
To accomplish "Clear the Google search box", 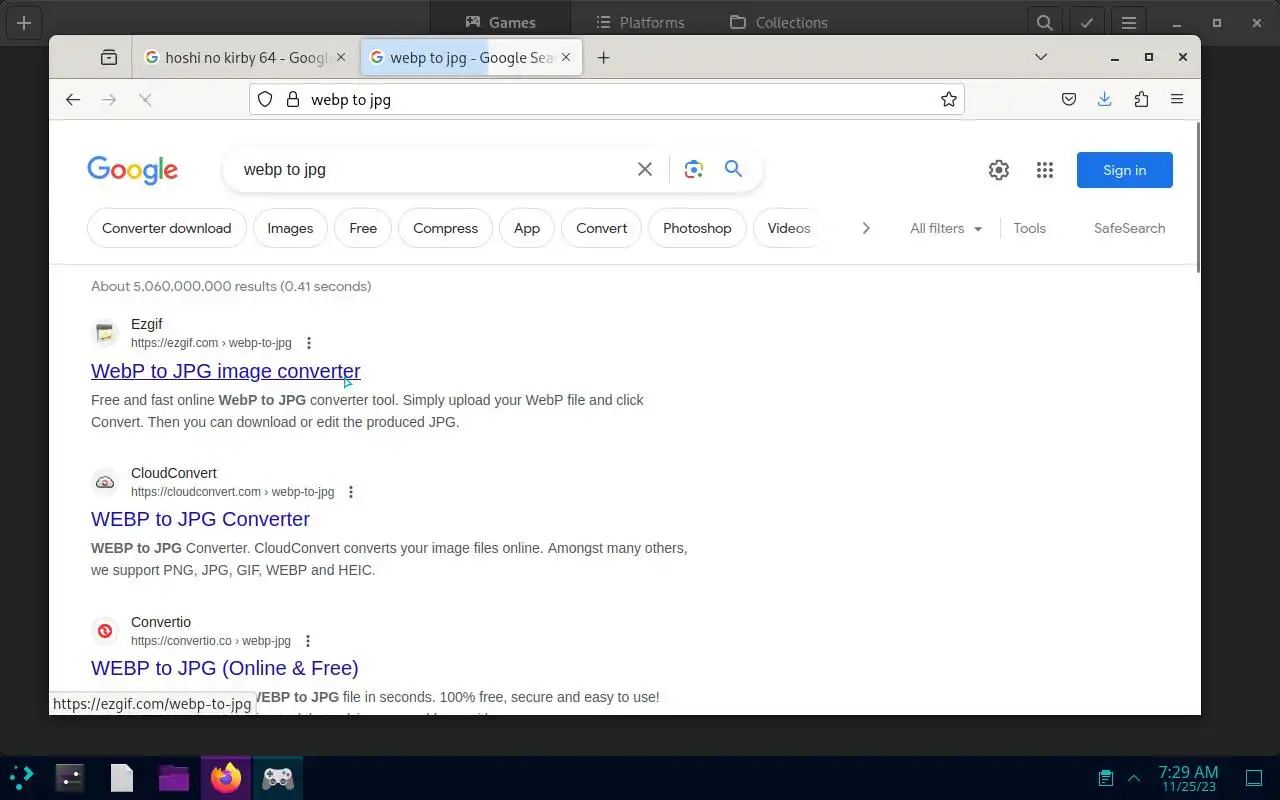I will tap(645, 169).
